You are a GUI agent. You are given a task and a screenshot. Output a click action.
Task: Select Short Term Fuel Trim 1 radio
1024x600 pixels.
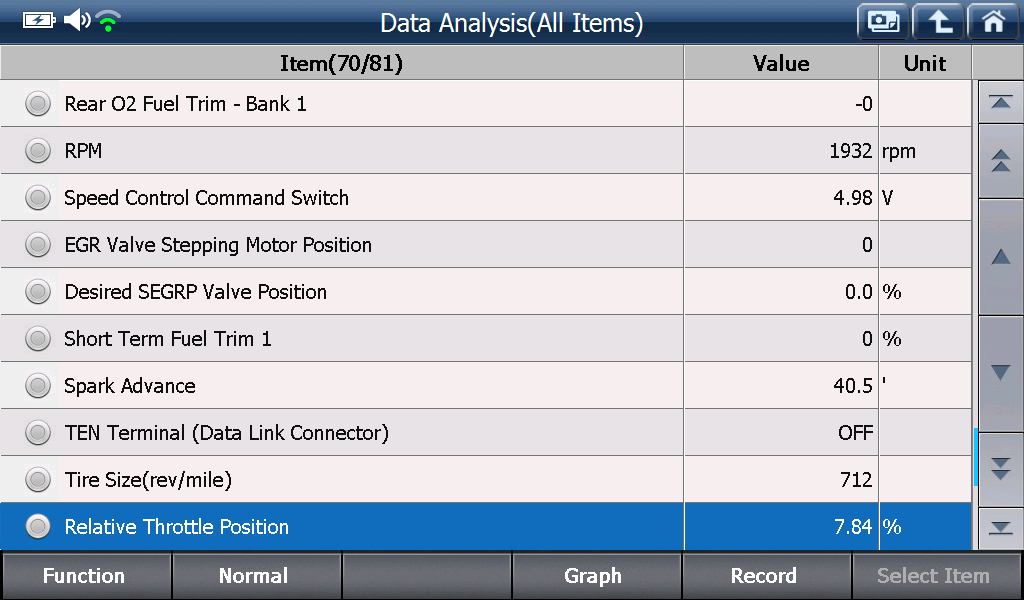coord(38,339)
